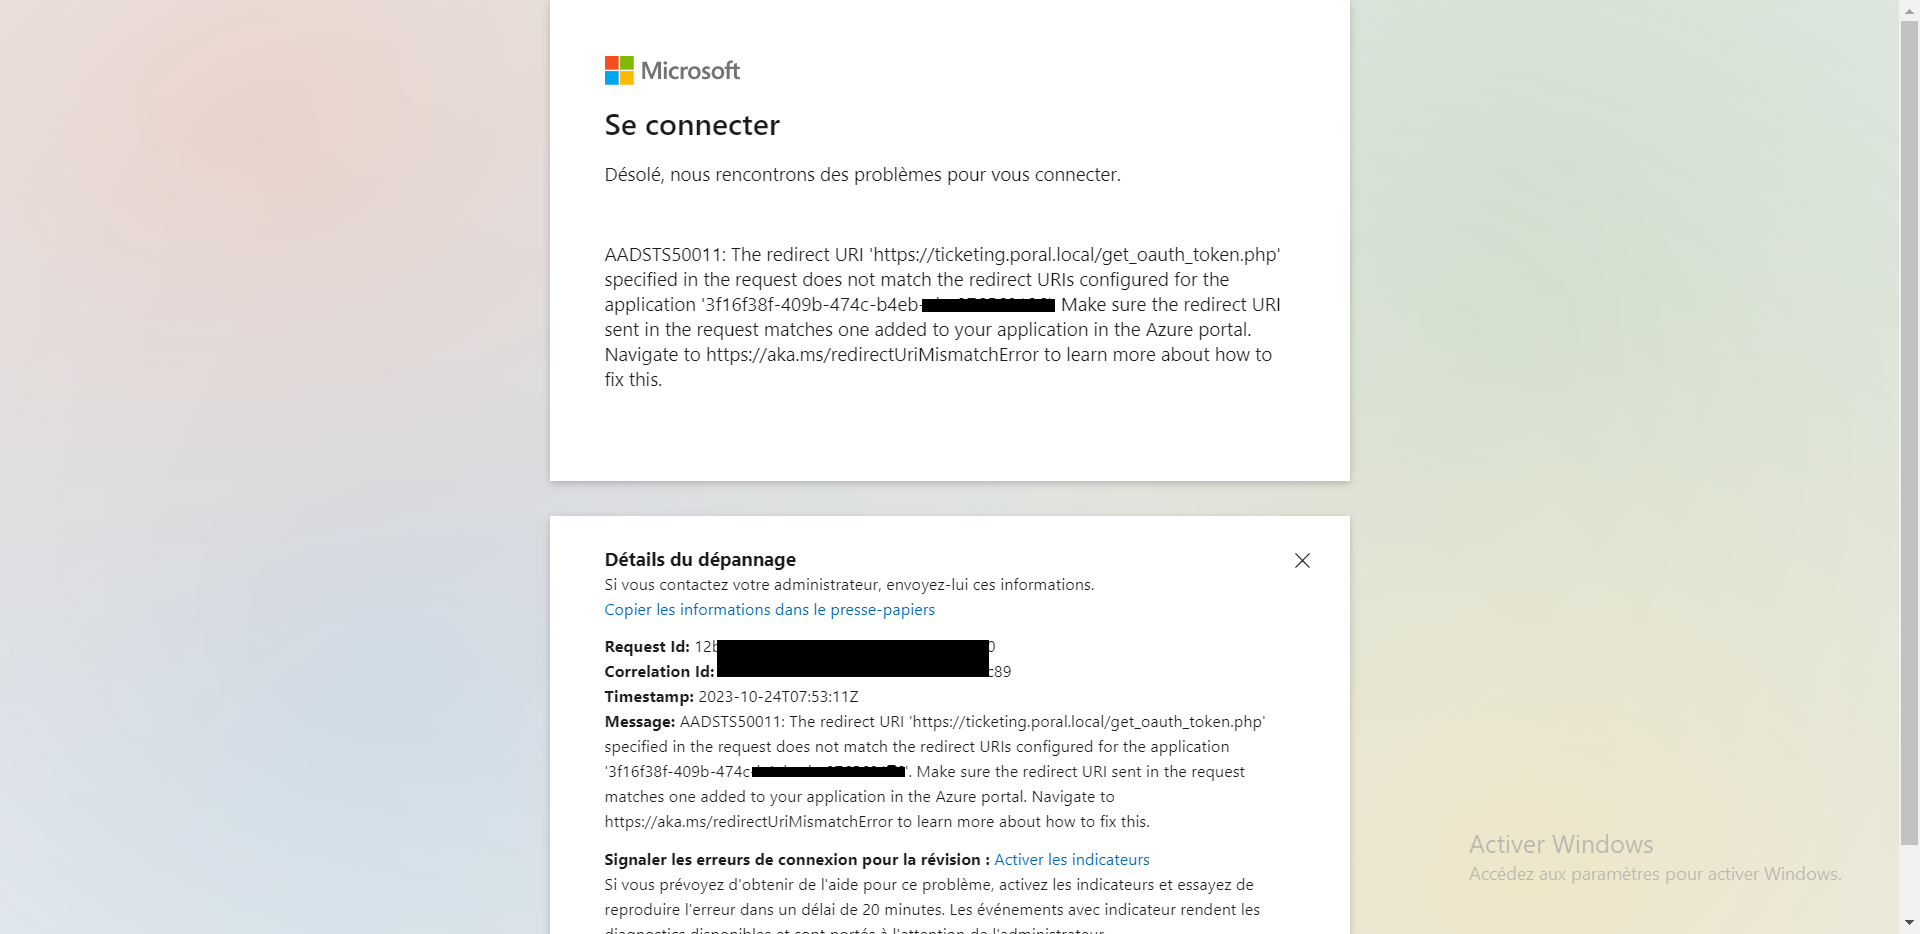Screen dimensions: 1920x934
Task: Click the Détails du dépannage heading
Action: [x=700, y=560]
